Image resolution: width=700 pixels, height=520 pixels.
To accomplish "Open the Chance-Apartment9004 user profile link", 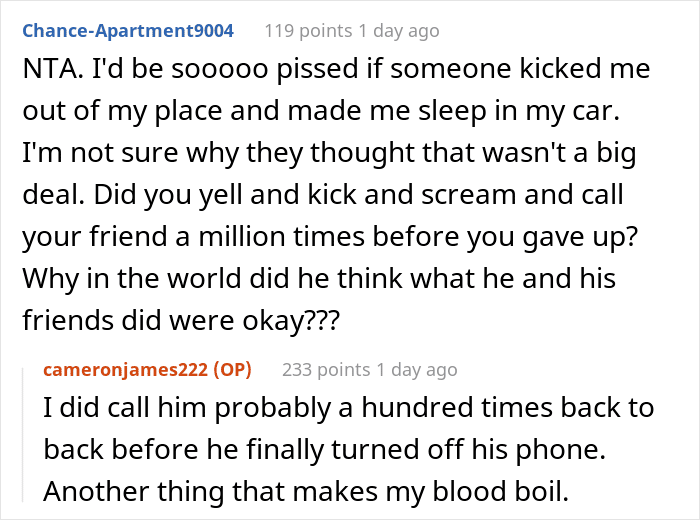I will (128, 31).
